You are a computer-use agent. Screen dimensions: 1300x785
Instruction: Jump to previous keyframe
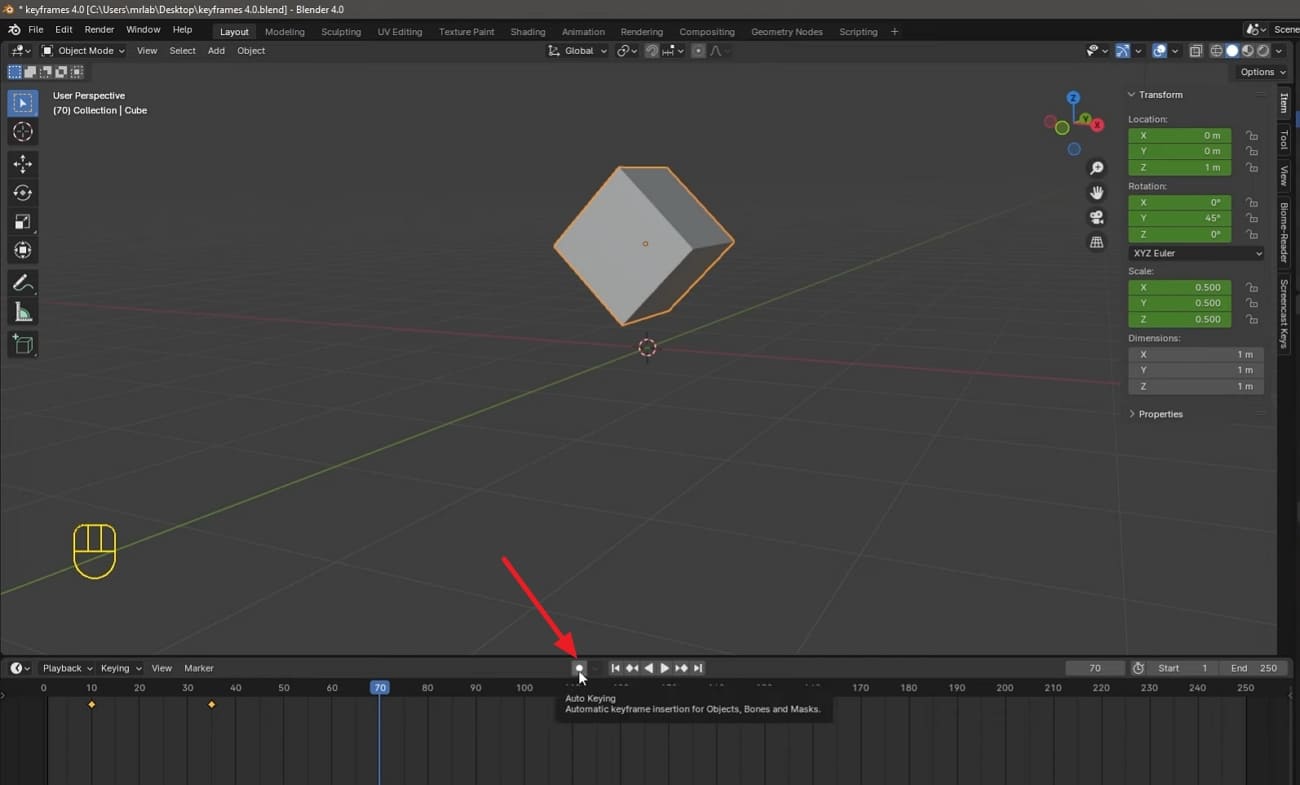click(x=632, y=668)
